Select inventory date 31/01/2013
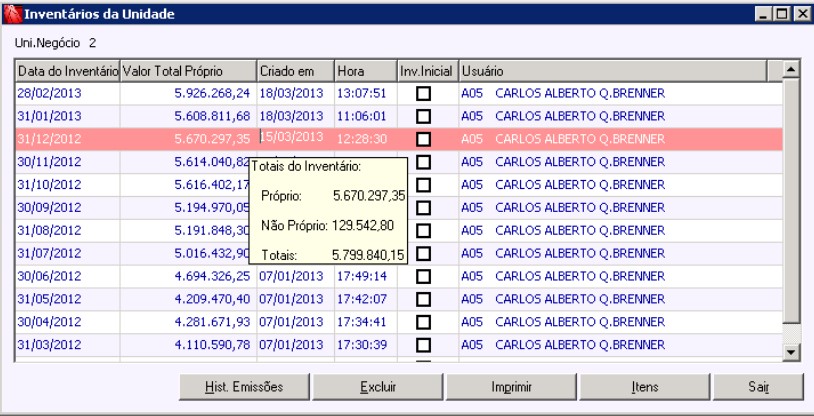Viewport: 814px width, 416px height. point(49,116)
